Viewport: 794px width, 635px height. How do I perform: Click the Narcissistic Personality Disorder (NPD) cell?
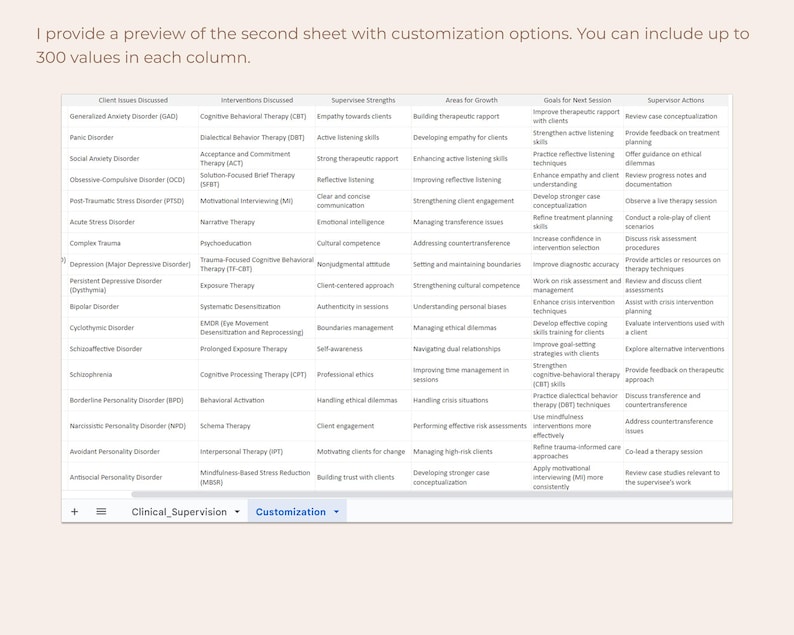[133, 426]
